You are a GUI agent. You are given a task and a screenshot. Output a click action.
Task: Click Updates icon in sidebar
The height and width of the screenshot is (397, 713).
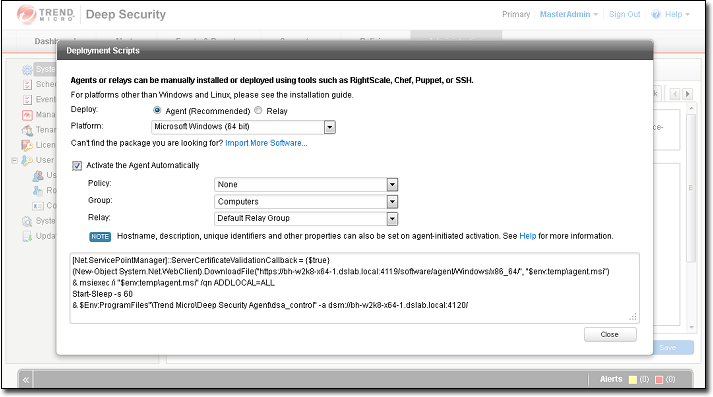click(x=27, y=236)
